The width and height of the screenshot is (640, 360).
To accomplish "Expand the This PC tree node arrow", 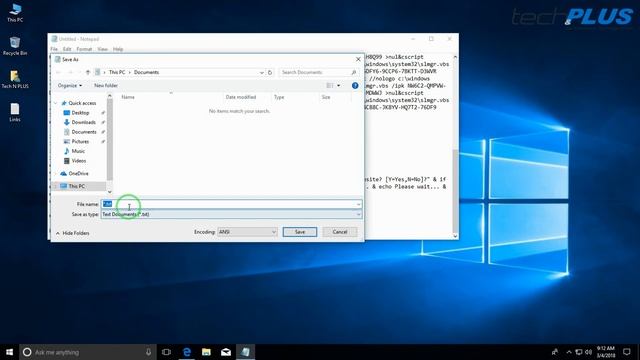I will pos(56,186).
